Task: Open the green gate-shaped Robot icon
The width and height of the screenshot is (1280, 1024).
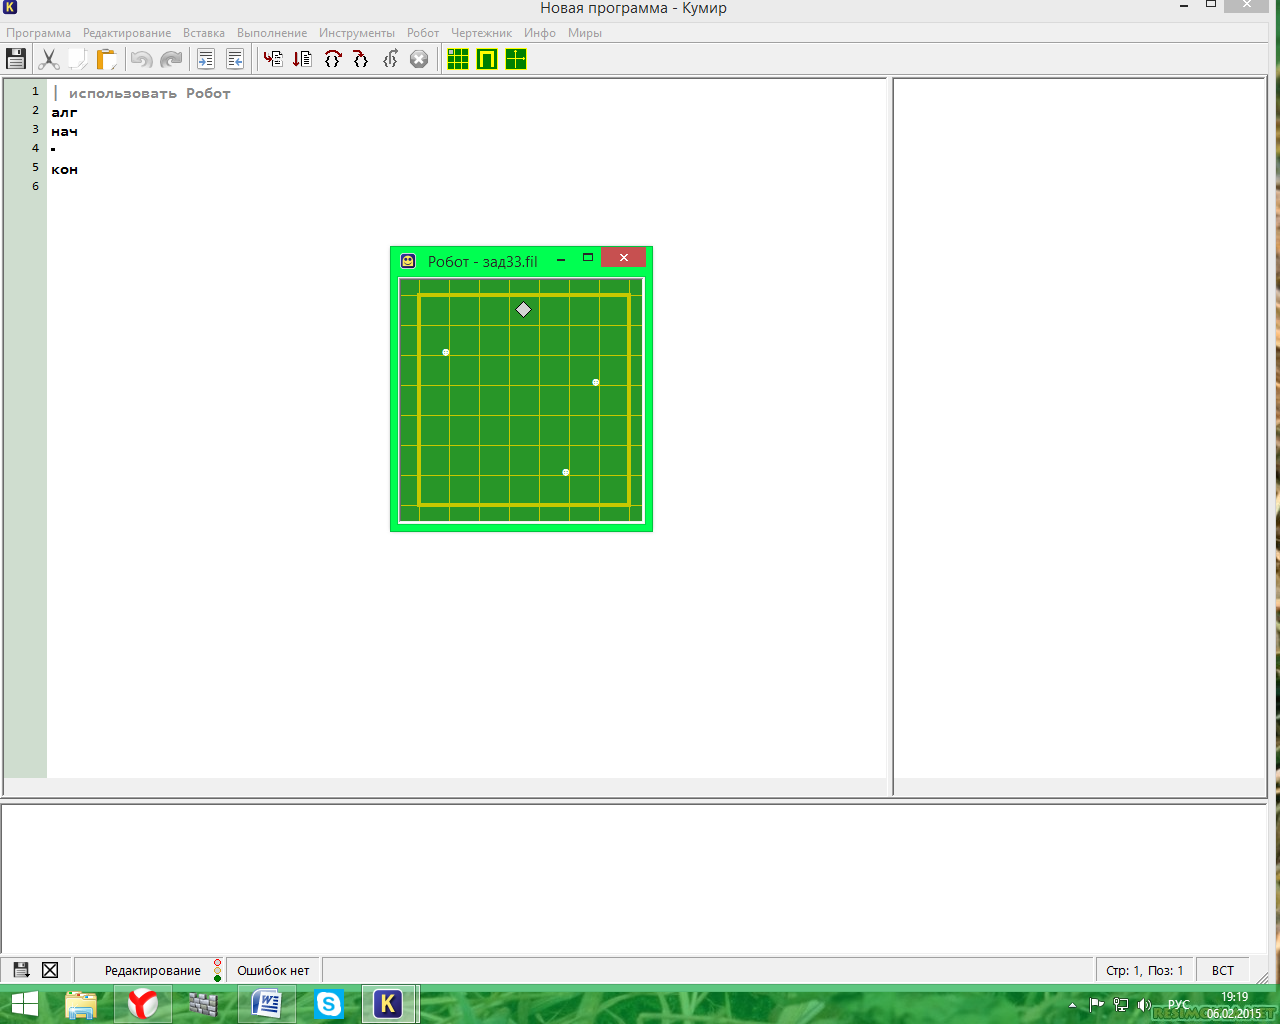Action: click(487, 59)
